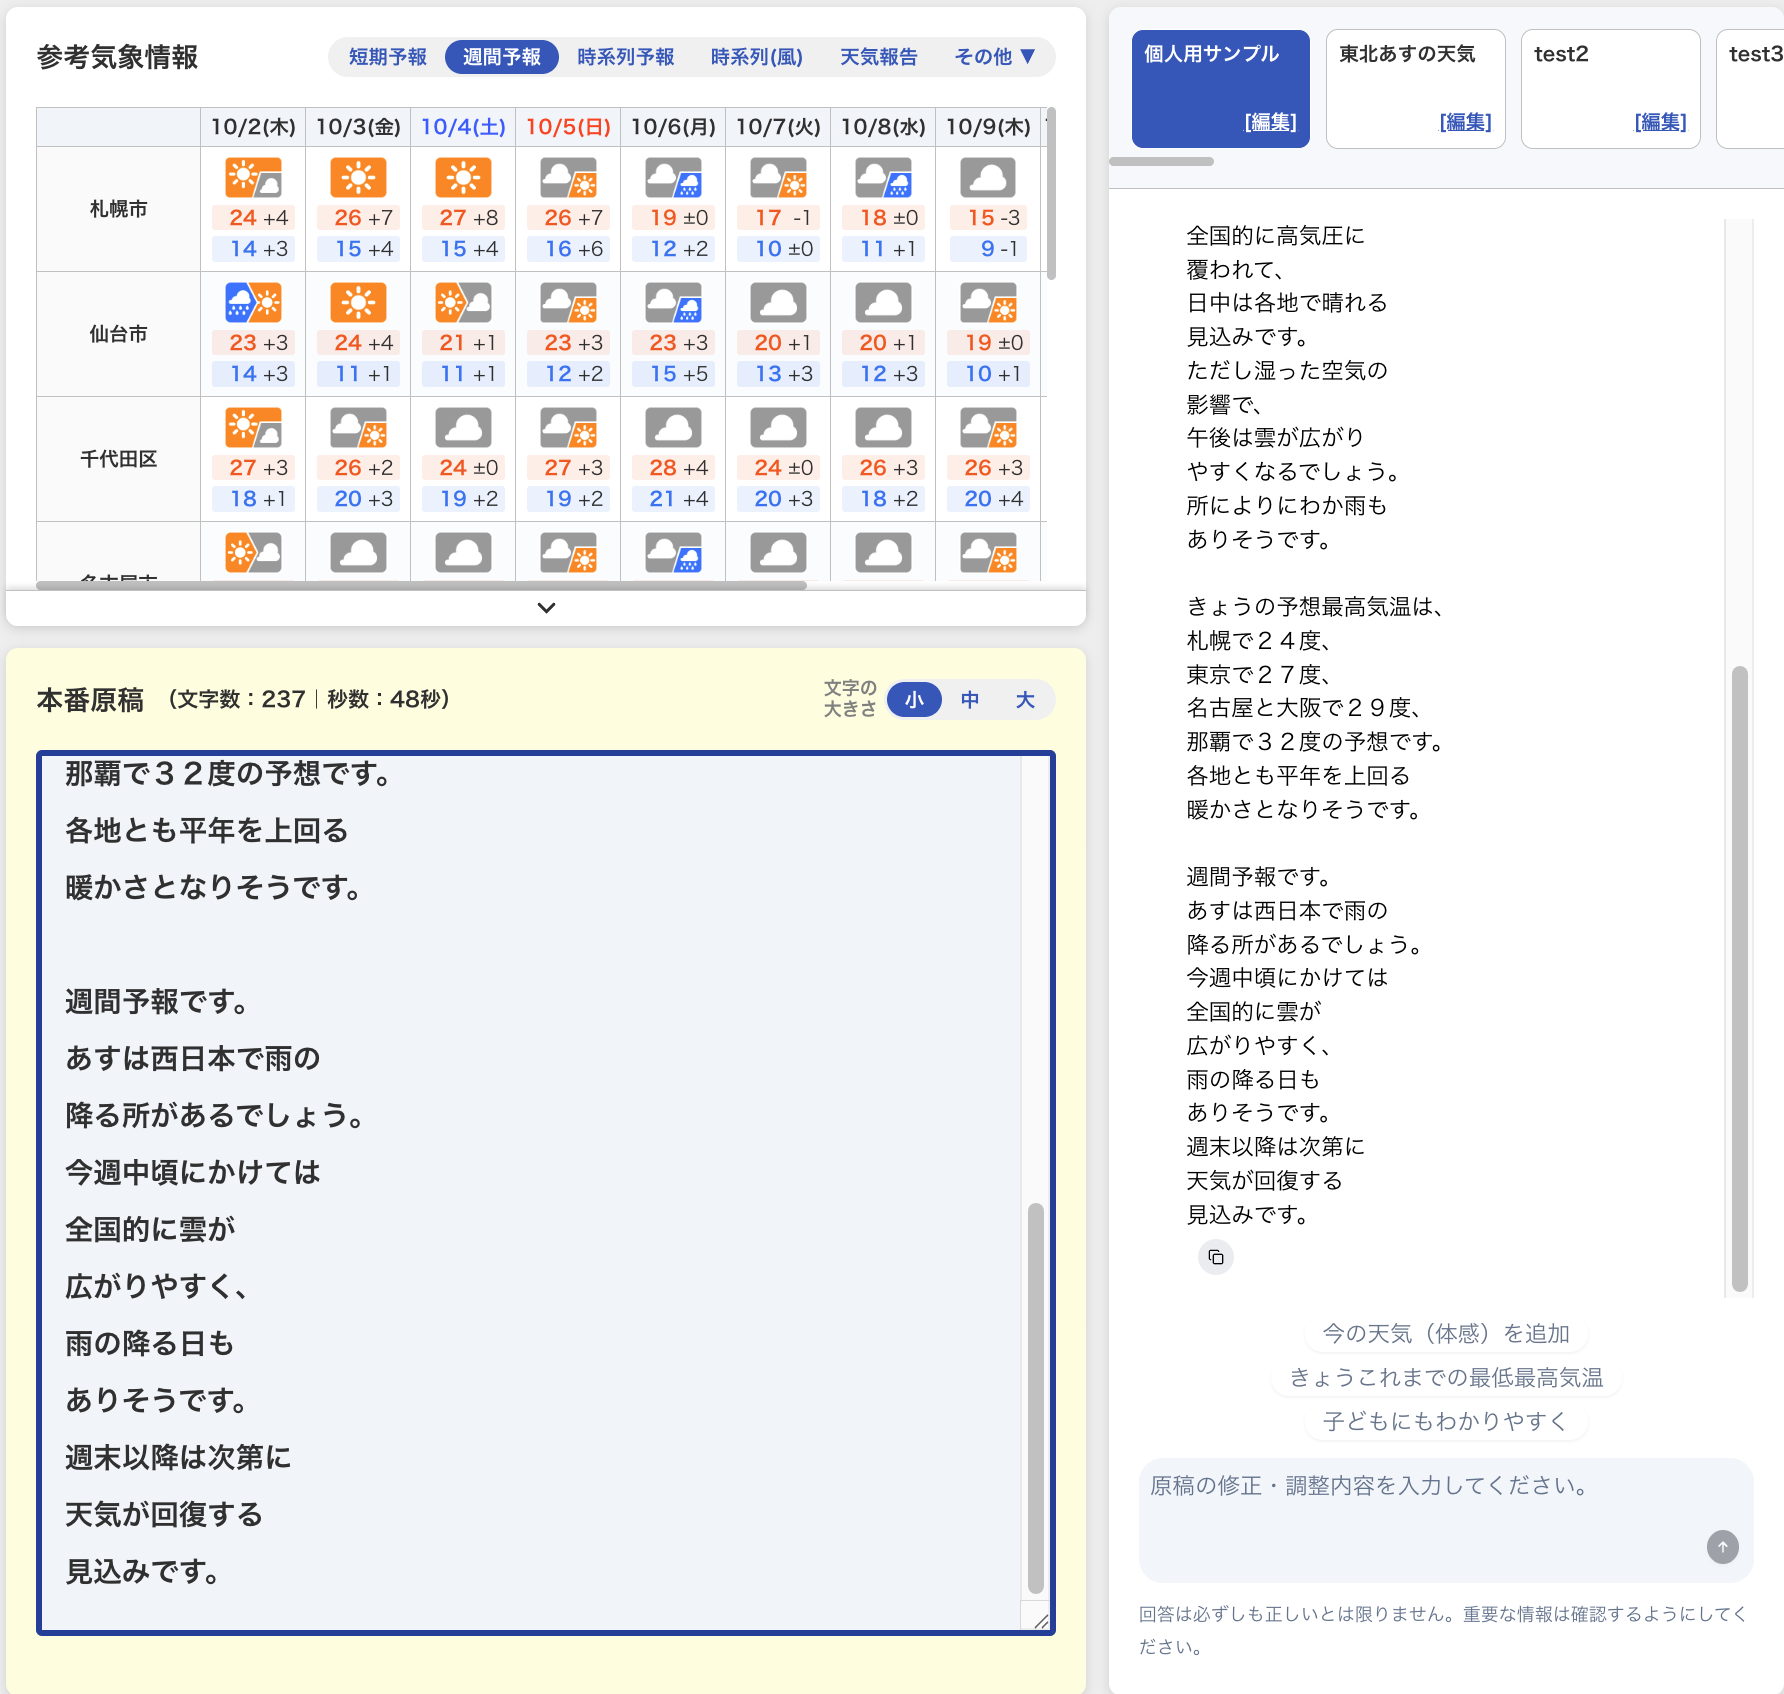The height and width of the screenshot is (1694, 1784).
Task: Click Sapporo's cloudy icon for 10/9
Action: [988, 179]
